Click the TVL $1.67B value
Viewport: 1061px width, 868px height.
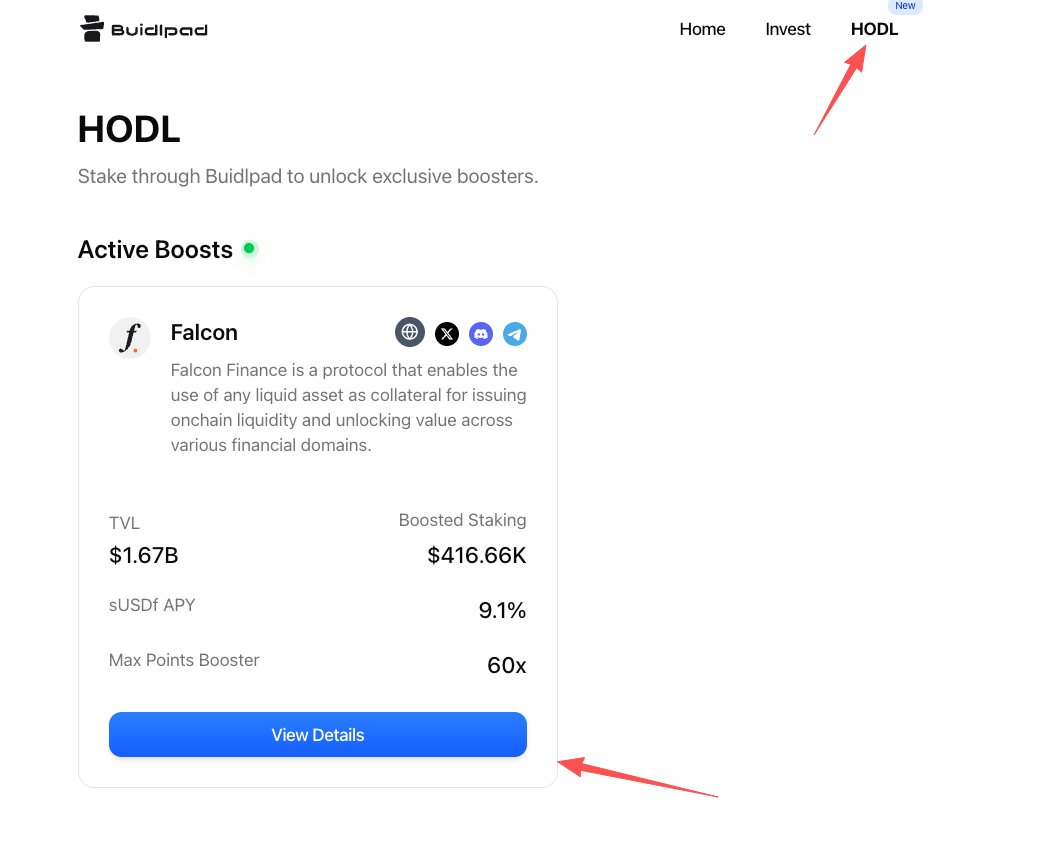[x=143, y=555]
